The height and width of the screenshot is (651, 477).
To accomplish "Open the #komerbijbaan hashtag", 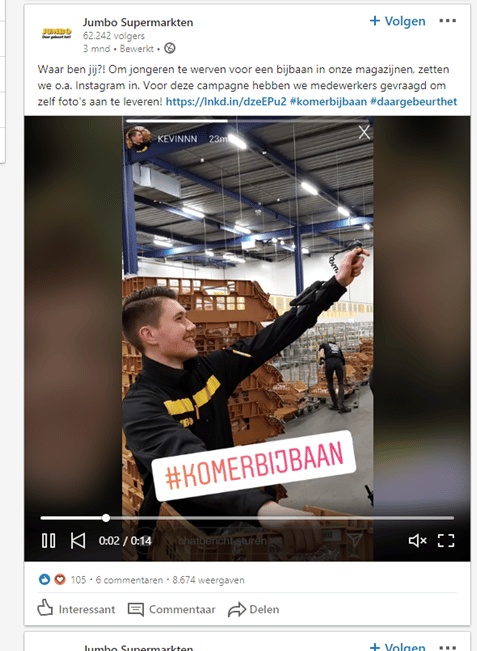I will [x=328, y=102].
